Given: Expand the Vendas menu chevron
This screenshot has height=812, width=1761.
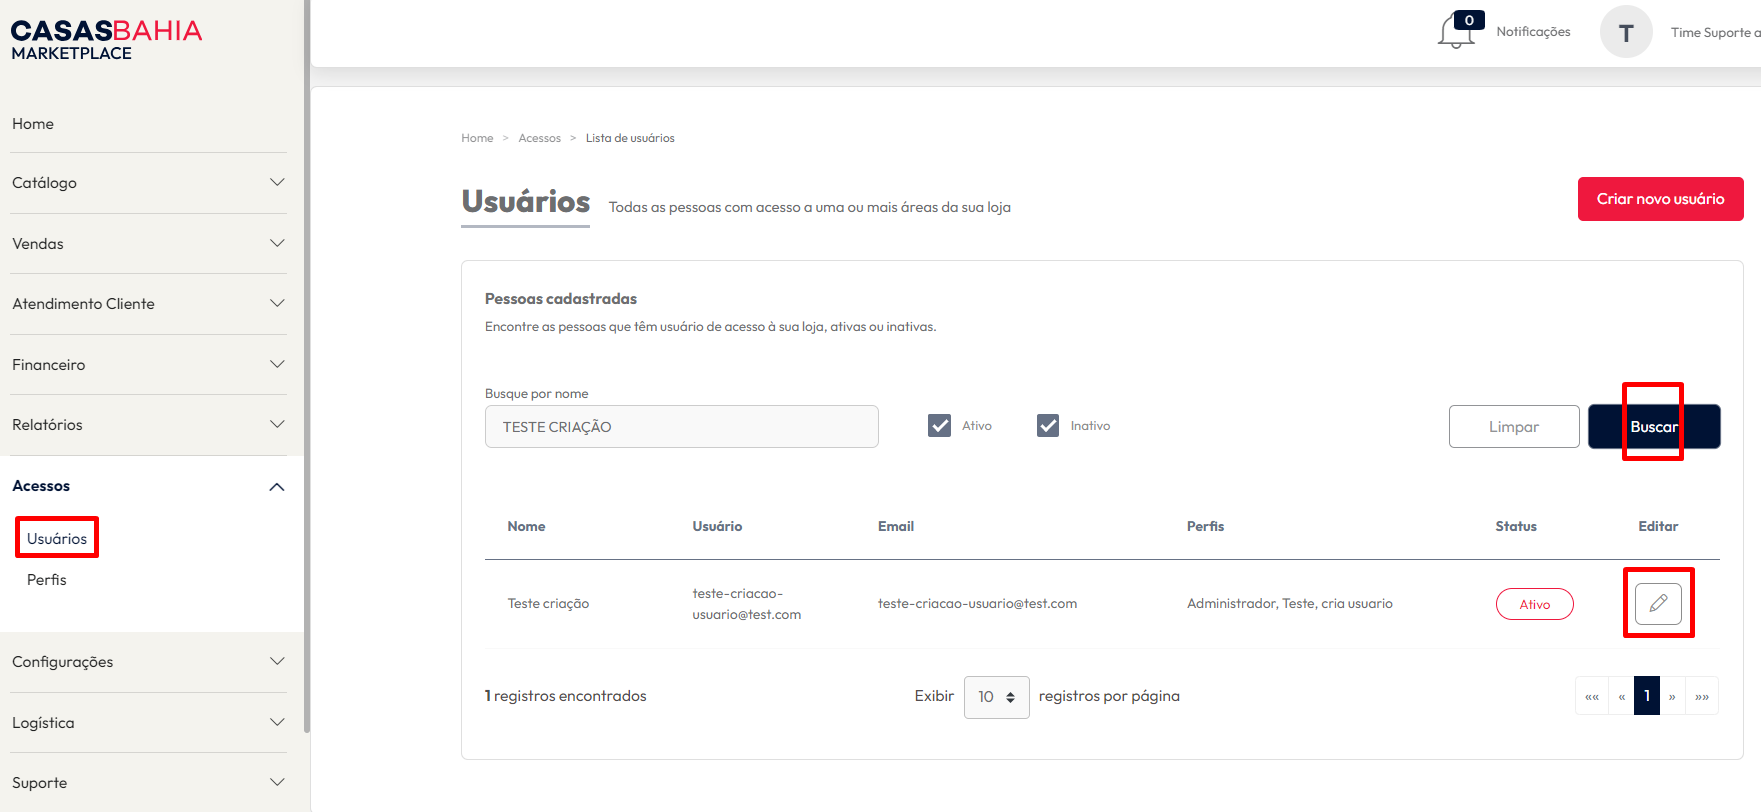Looking at the screenshot, I should 277,243.
